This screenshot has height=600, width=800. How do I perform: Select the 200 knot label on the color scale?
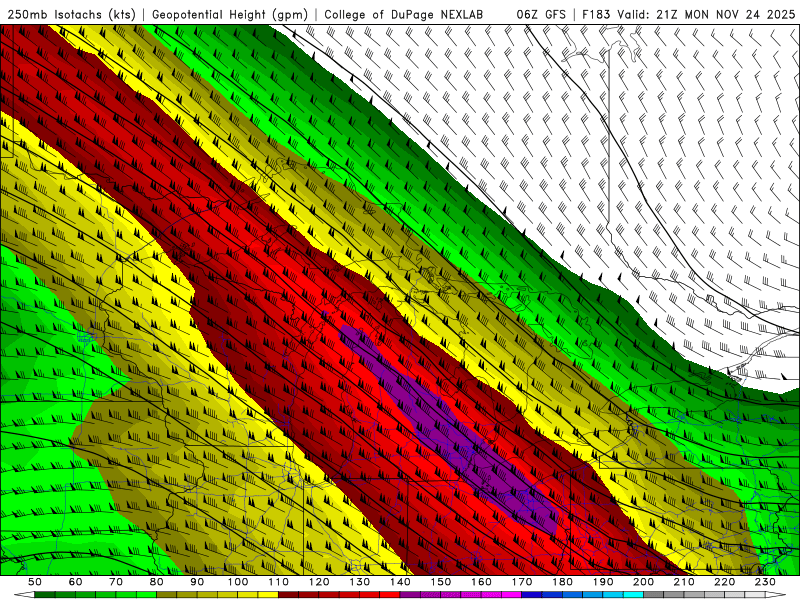point(643,582)
